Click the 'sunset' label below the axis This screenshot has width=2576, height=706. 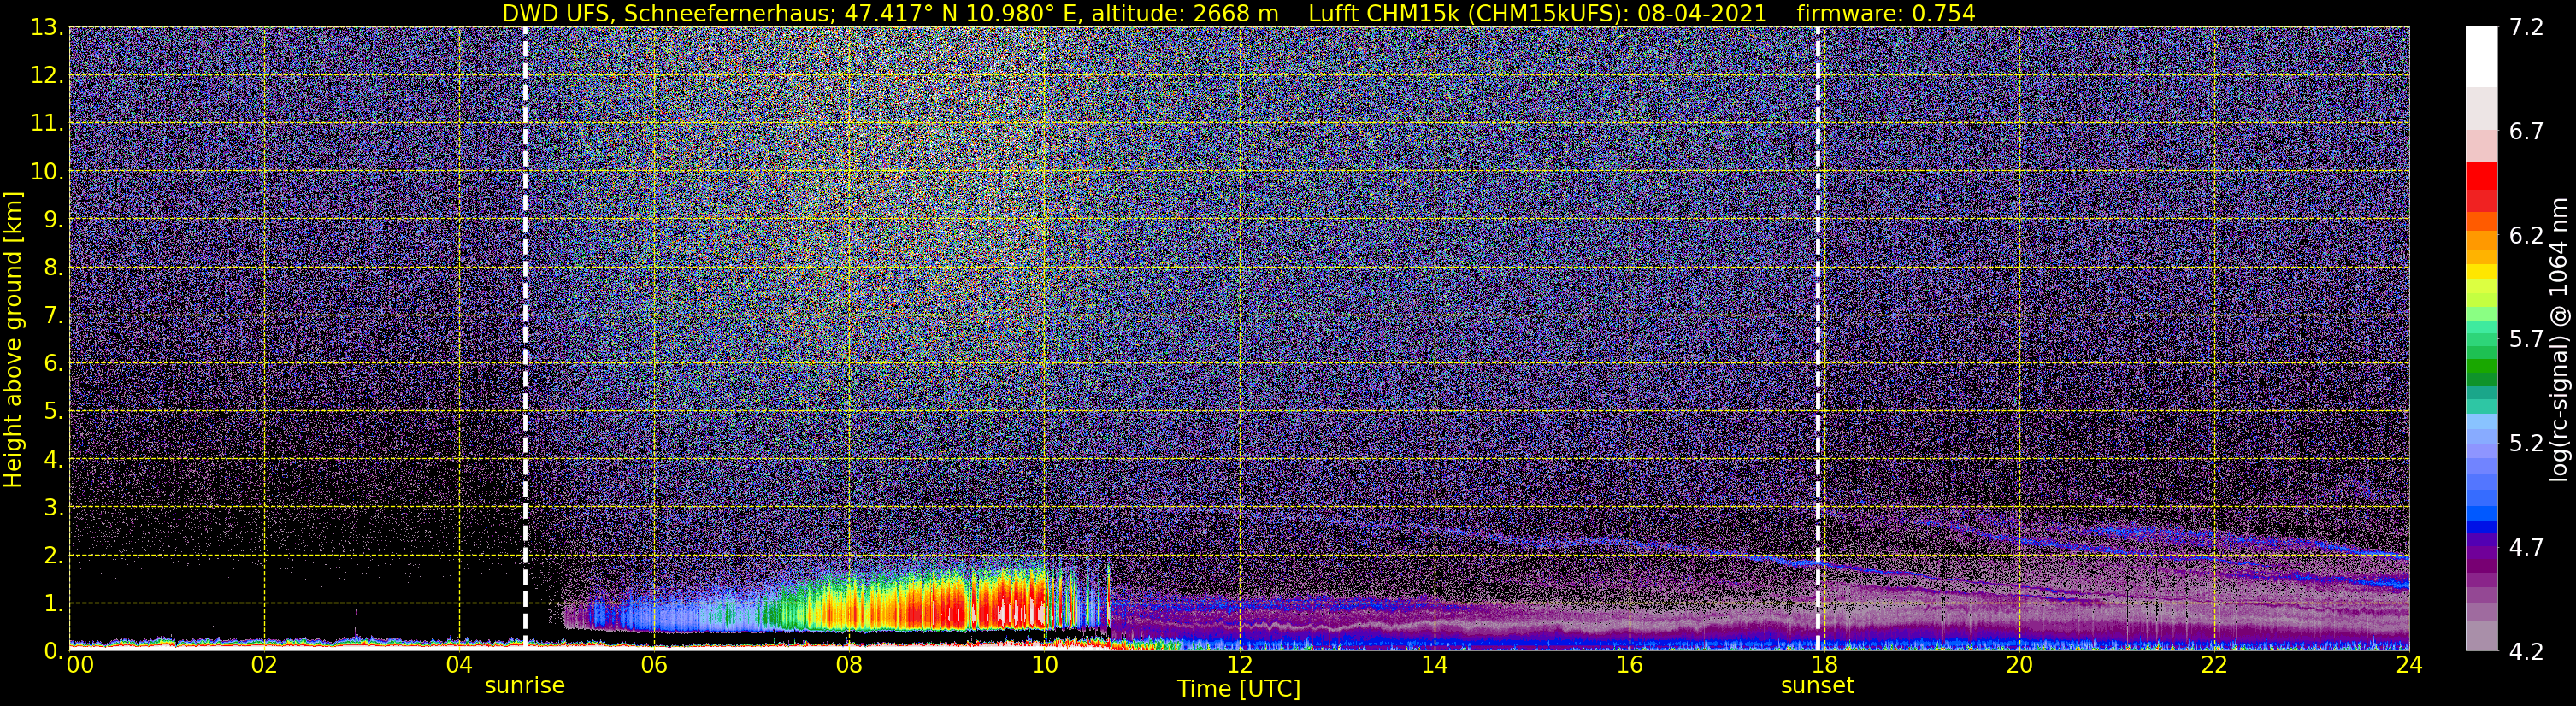click(x=1817, y=686)
